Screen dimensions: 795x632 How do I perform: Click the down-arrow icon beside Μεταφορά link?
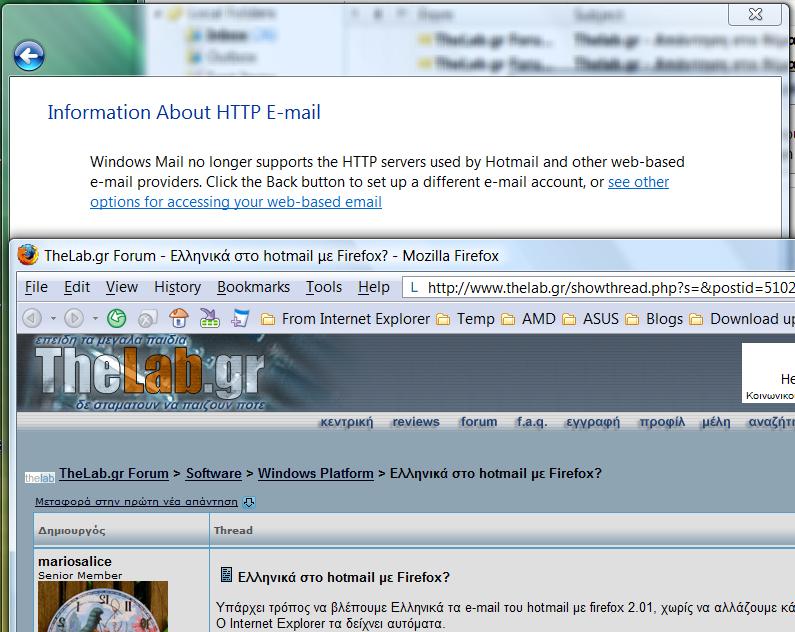pos(249,502)
